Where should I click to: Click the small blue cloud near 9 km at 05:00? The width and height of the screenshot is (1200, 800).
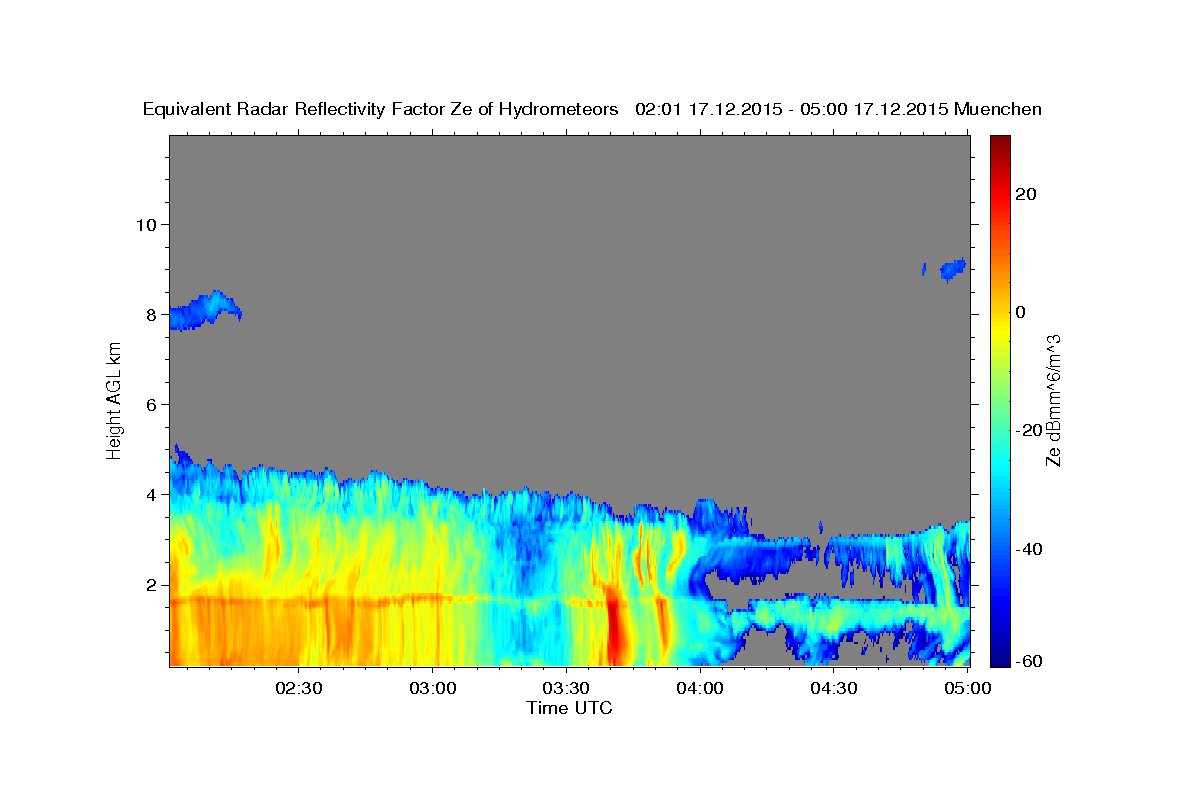pos(953,269)
